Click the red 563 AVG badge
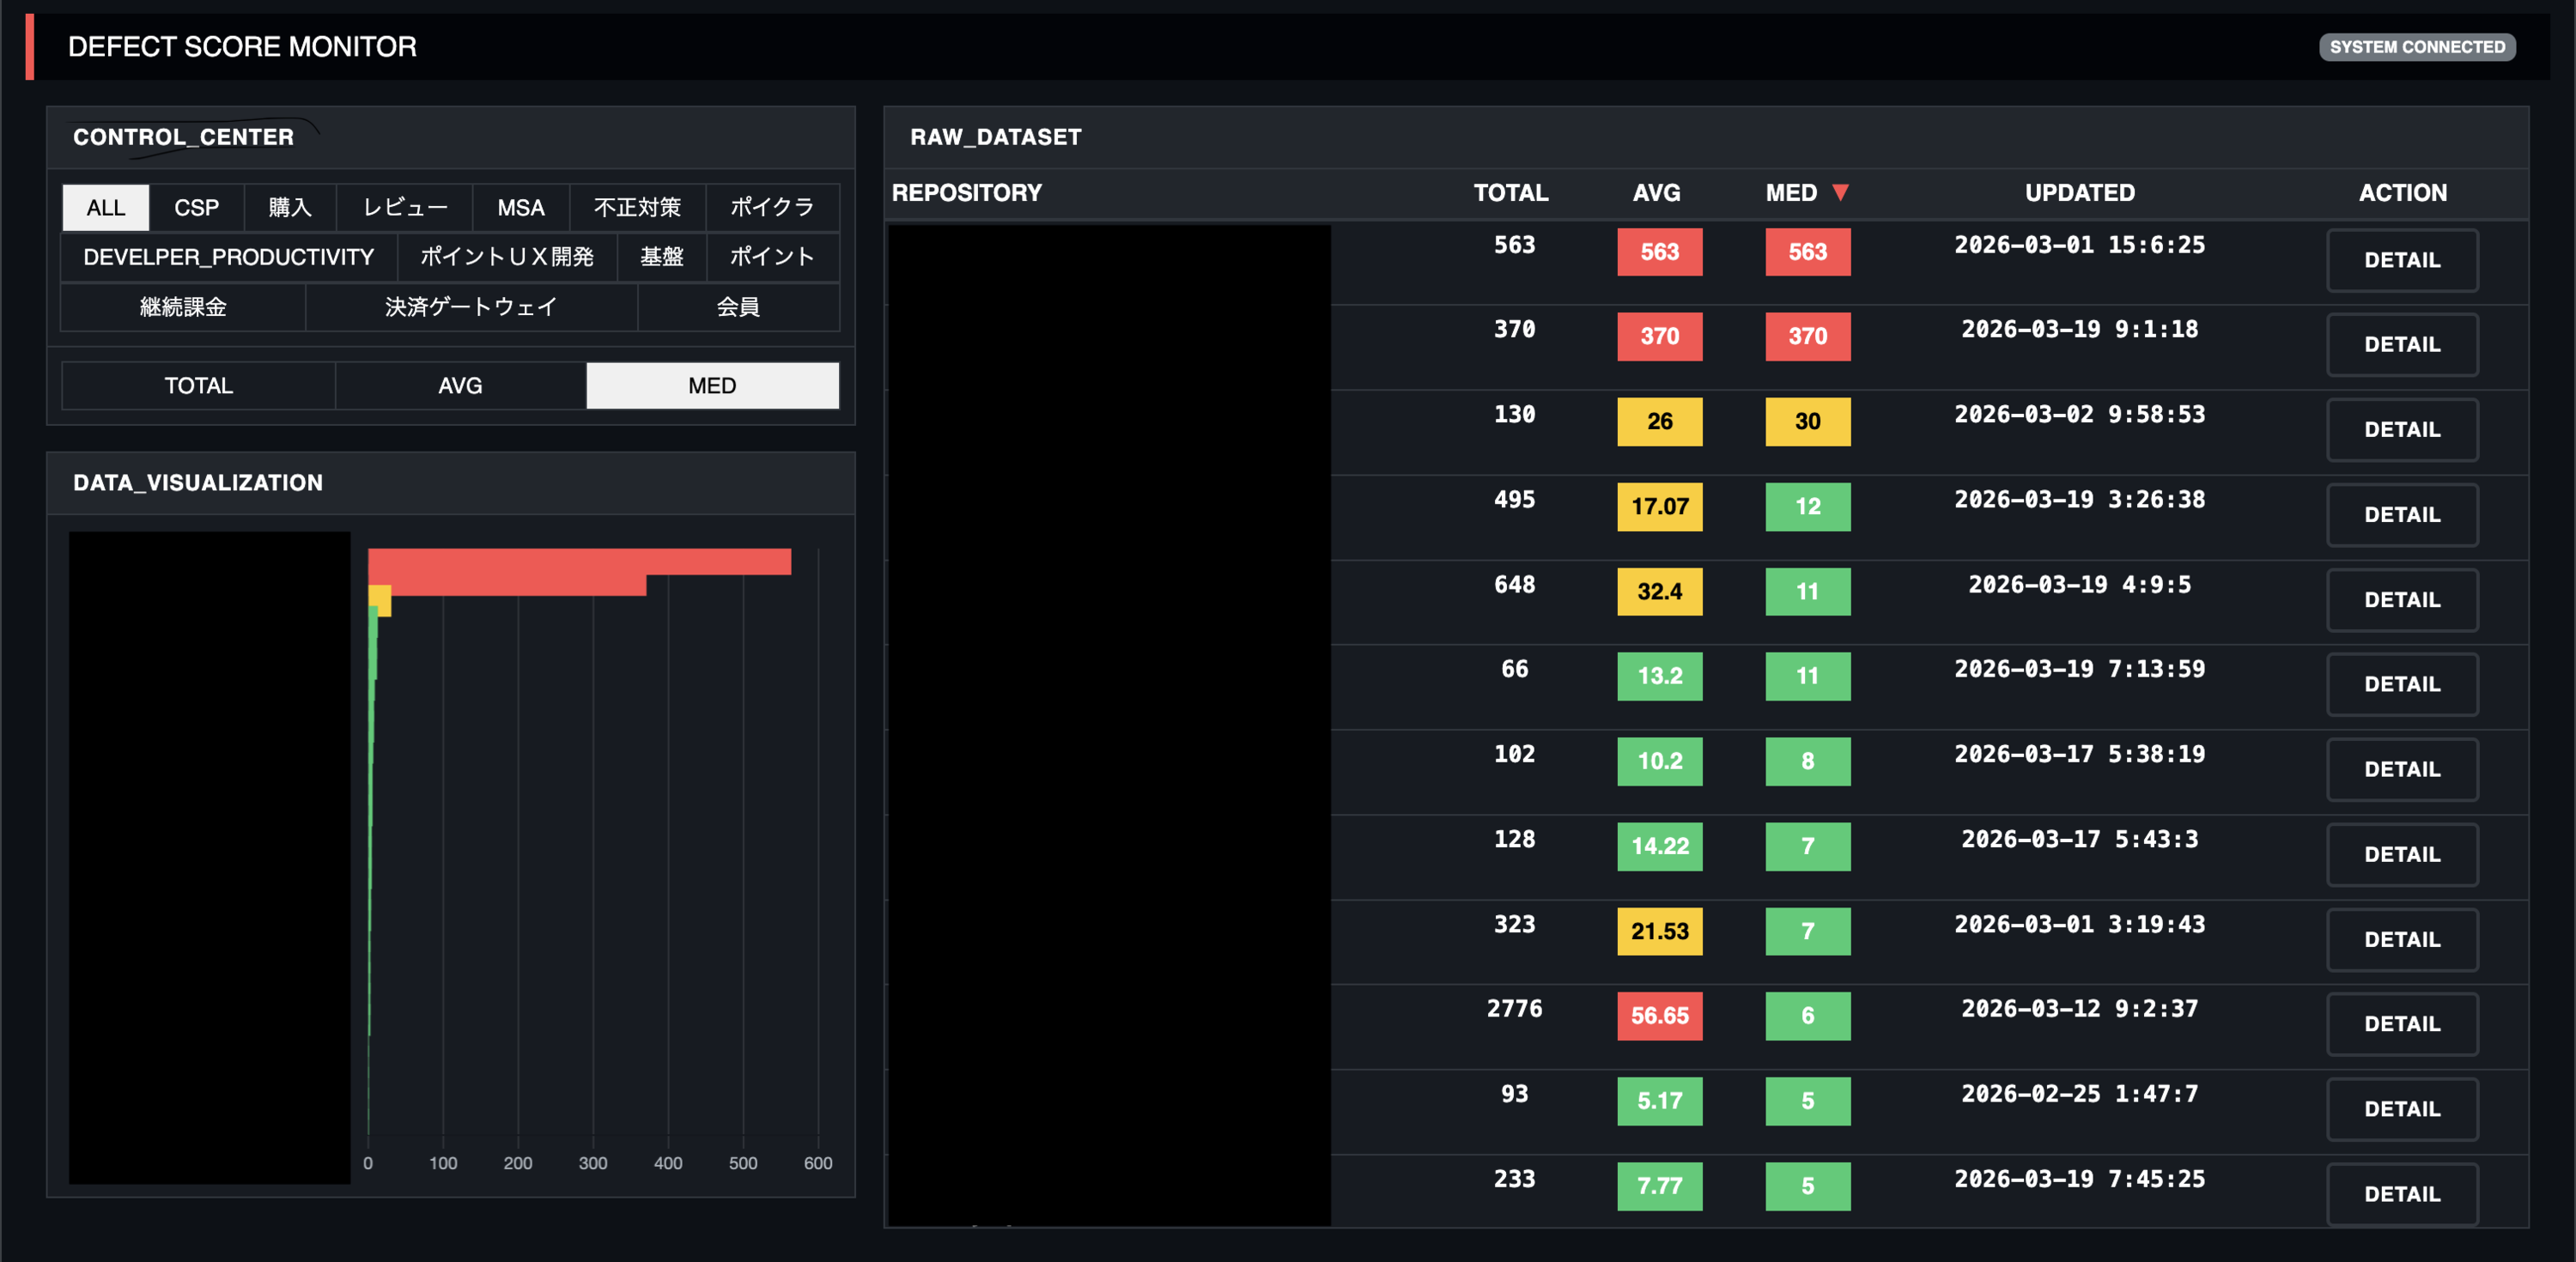This screenshot has height=1262, width=2576. pyautogui.click(x=1659, y=252)
